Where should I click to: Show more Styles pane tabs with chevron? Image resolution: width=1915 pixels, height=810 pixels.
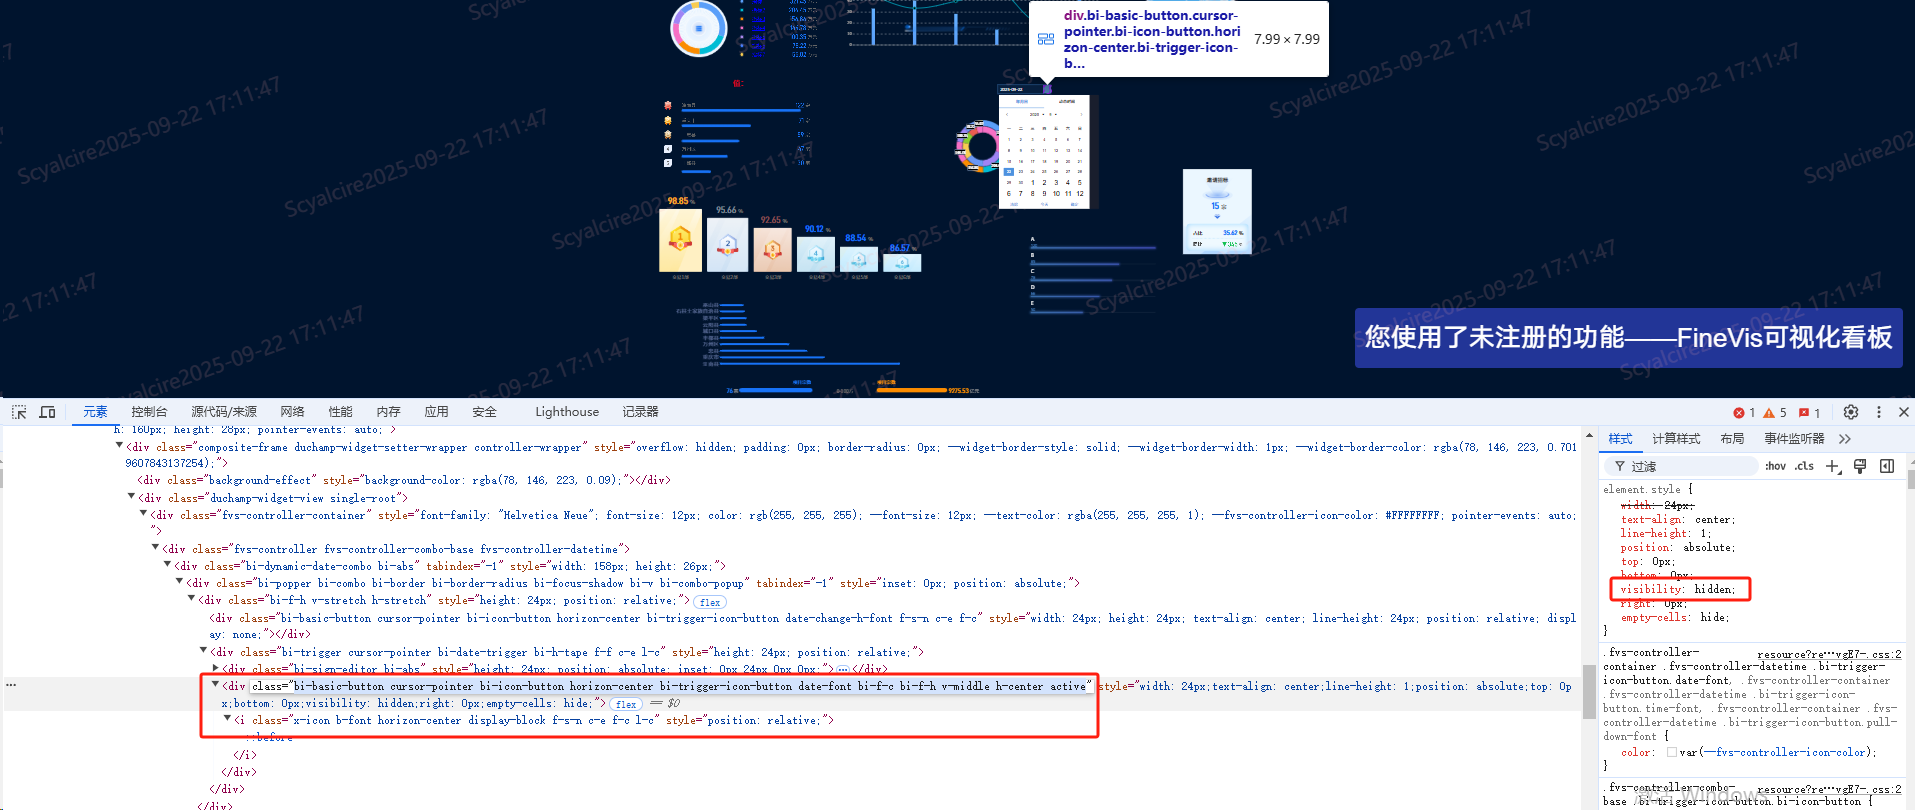pos(1845,439)
